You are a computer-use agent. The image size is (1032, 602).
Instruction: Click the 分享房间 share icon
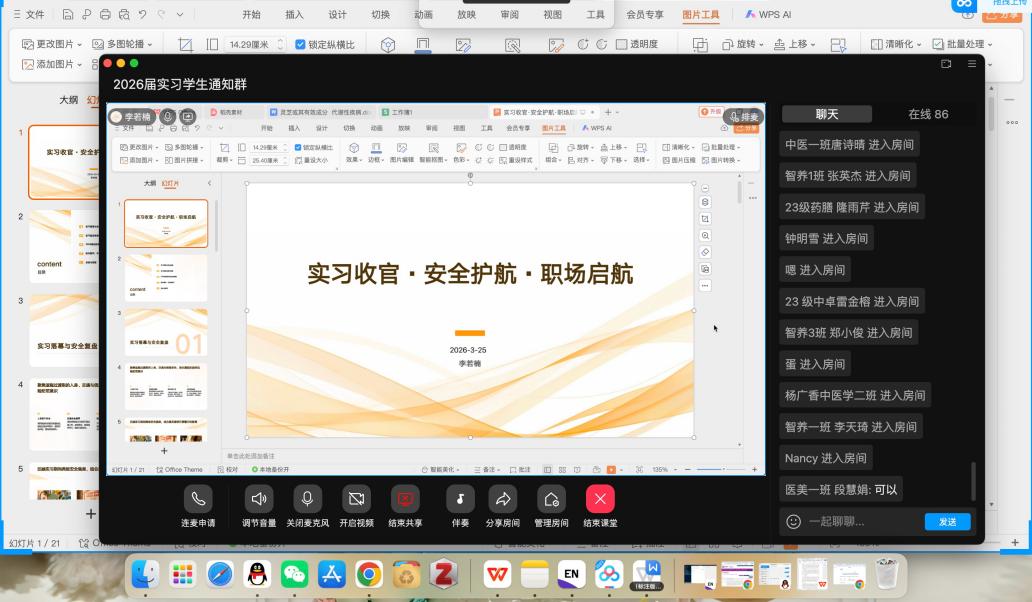click(x=503, y=499)
